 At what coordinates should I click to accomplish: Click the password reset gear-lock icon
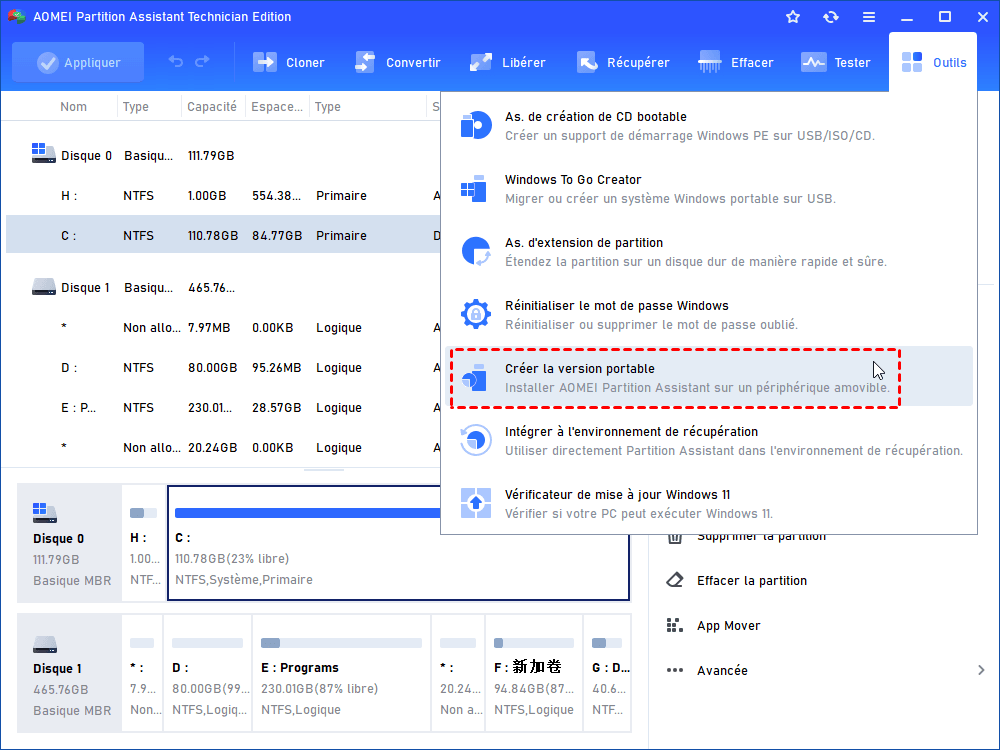coord(476,314)
